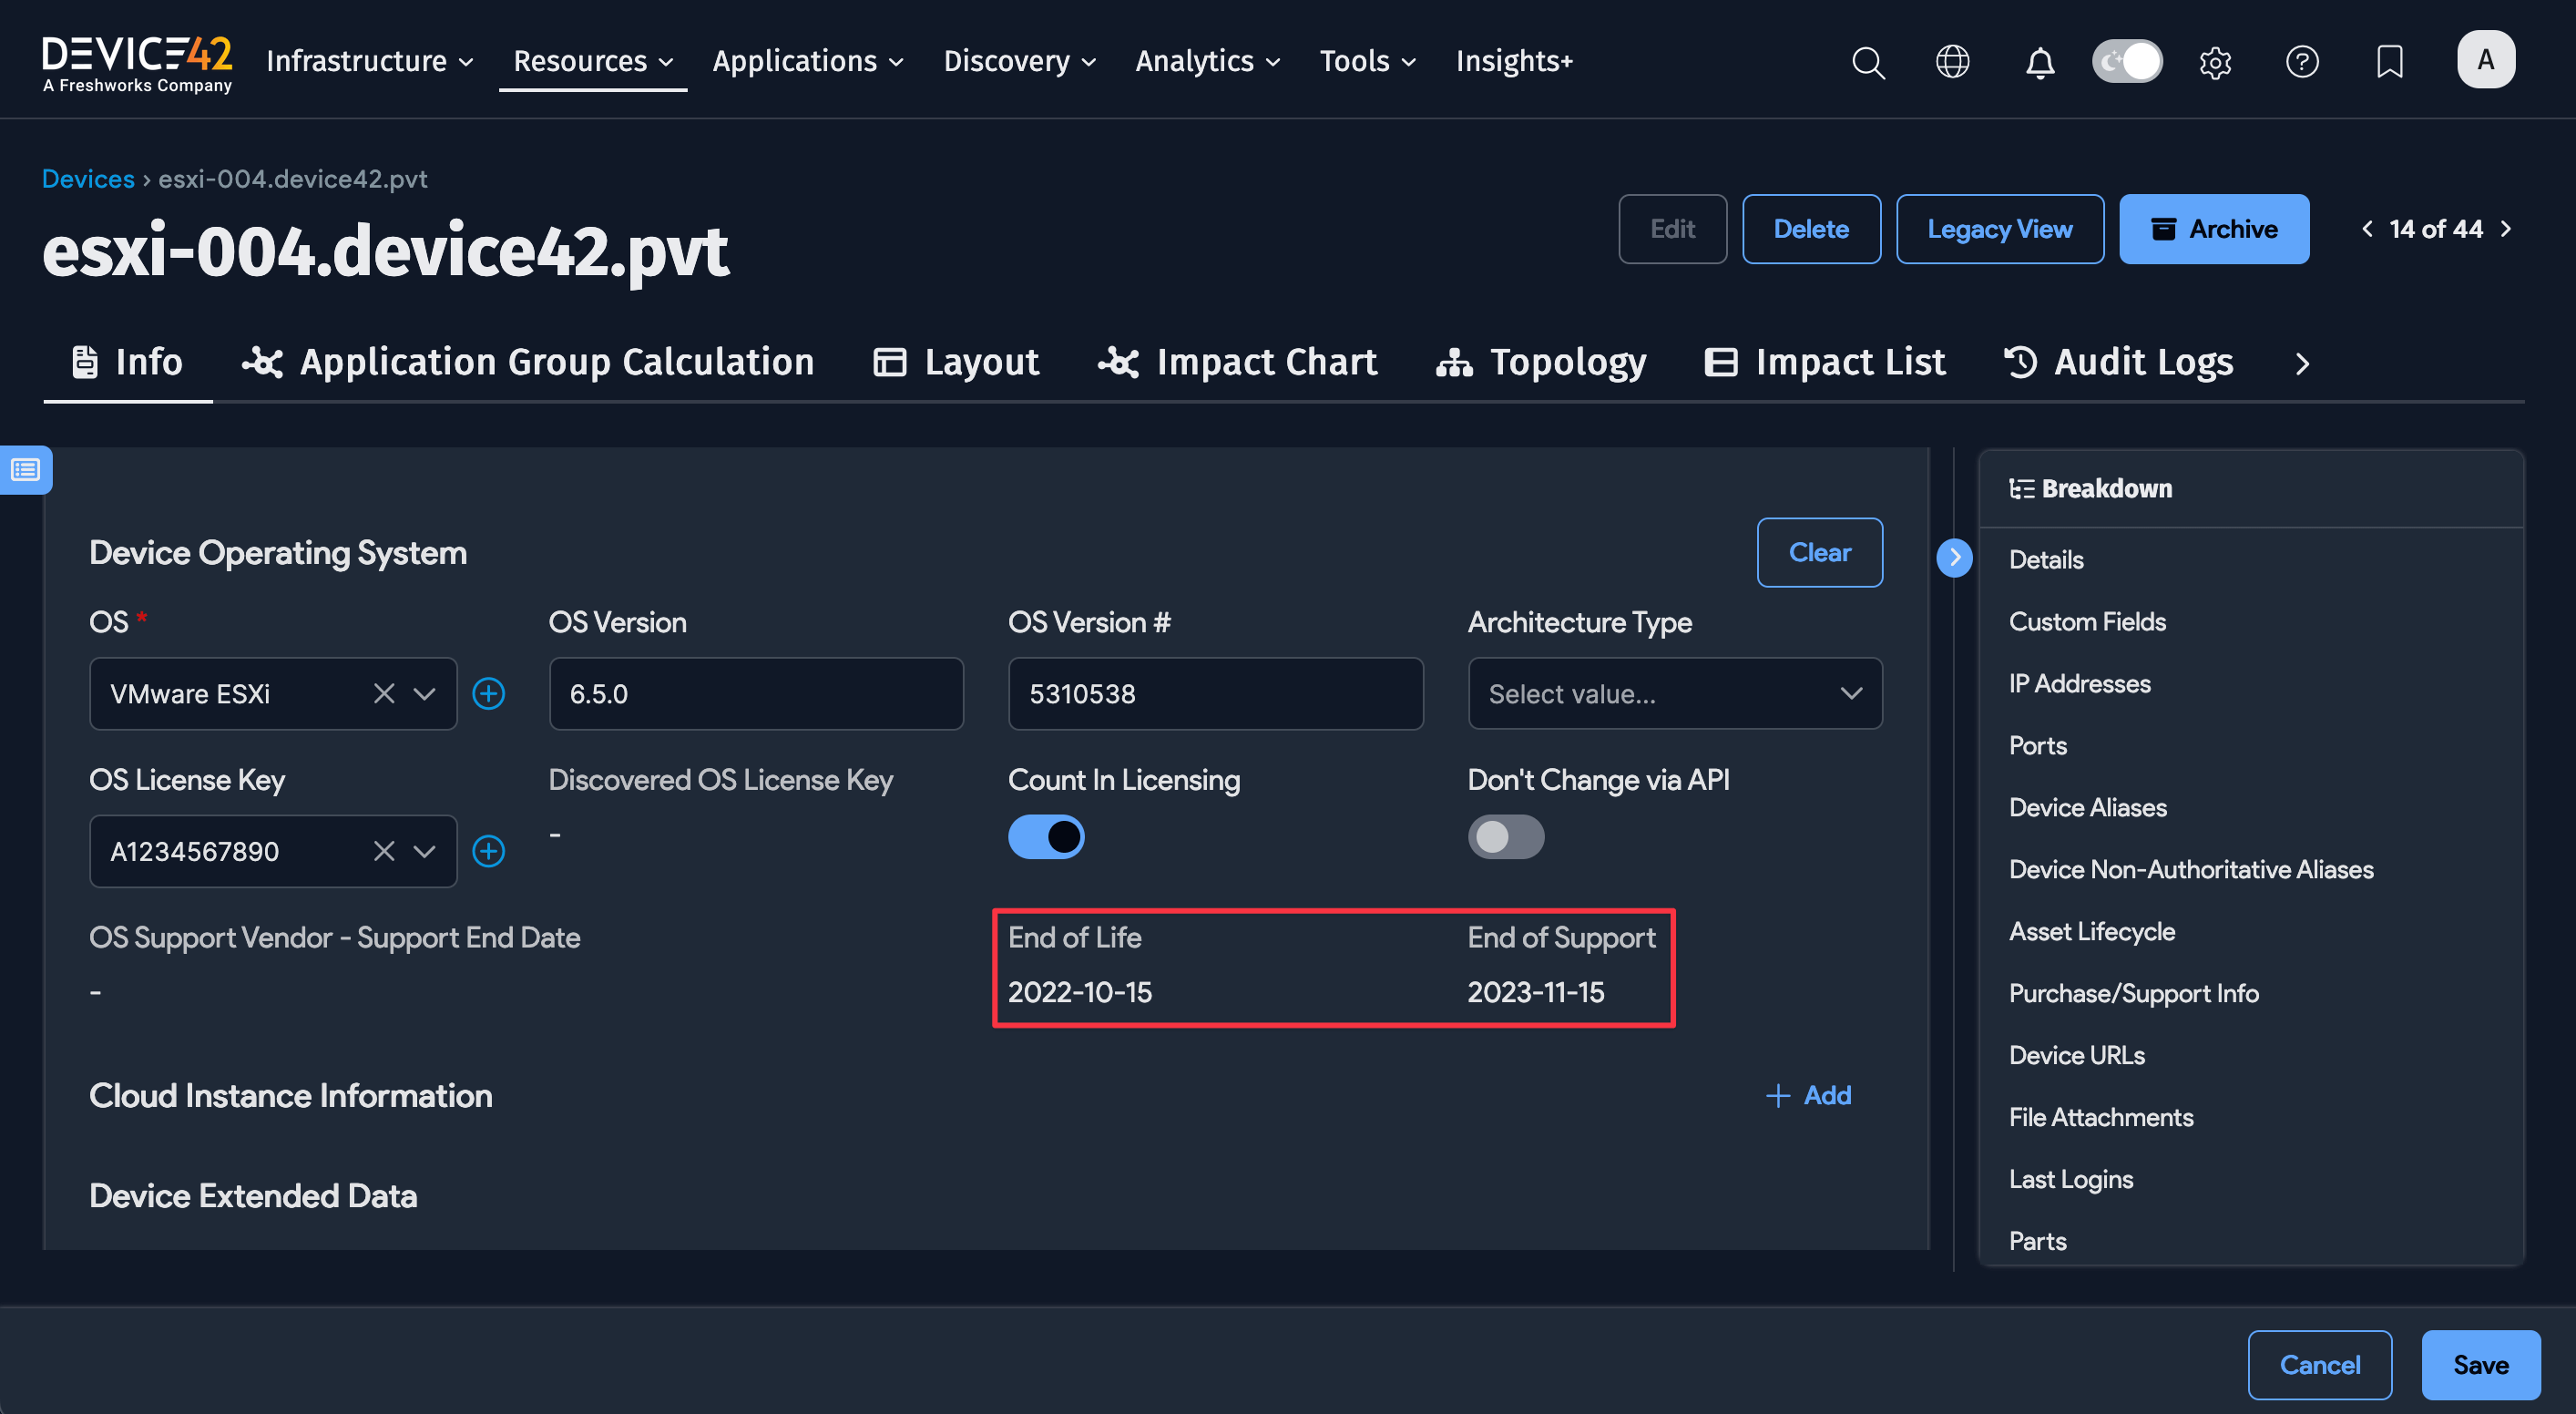Go to Asset Lifecycle in Breakdown

pos(2091,931)
